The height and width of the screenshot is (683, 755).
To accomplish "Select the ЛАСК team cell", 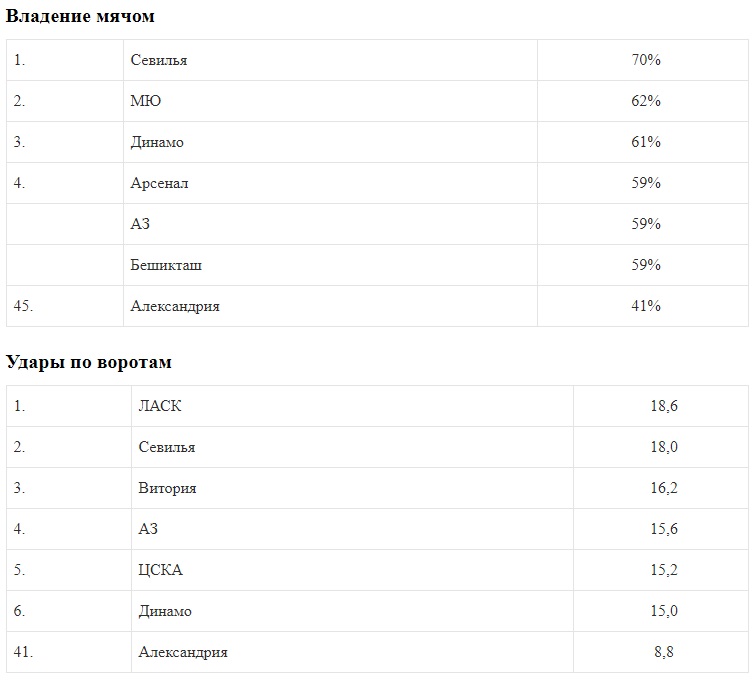I will click(160, 406).
